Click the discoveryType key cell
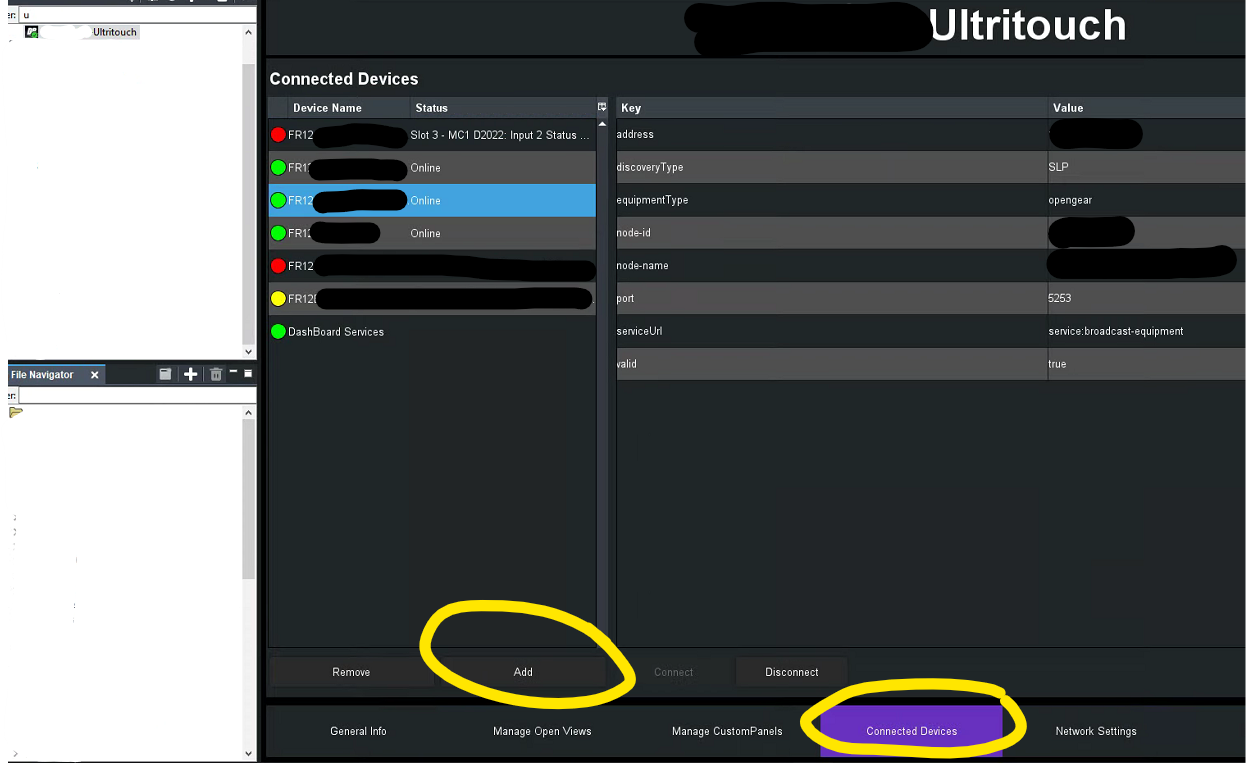 point(832,167)
